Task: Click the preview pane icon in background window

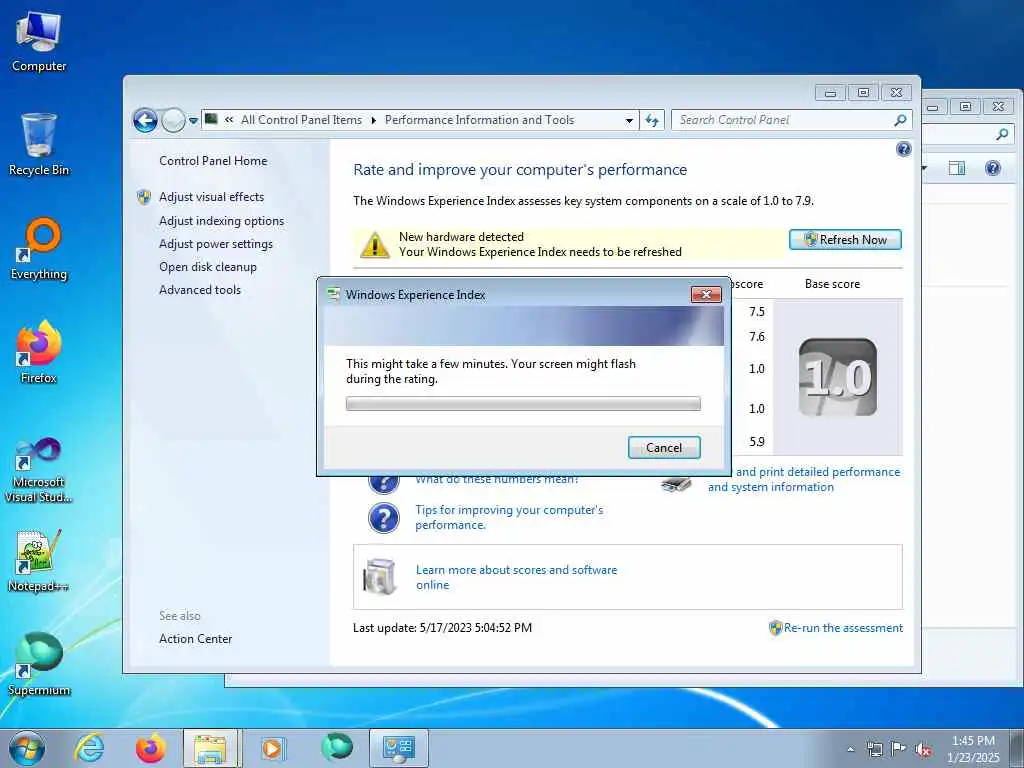Action: (956, 168)
